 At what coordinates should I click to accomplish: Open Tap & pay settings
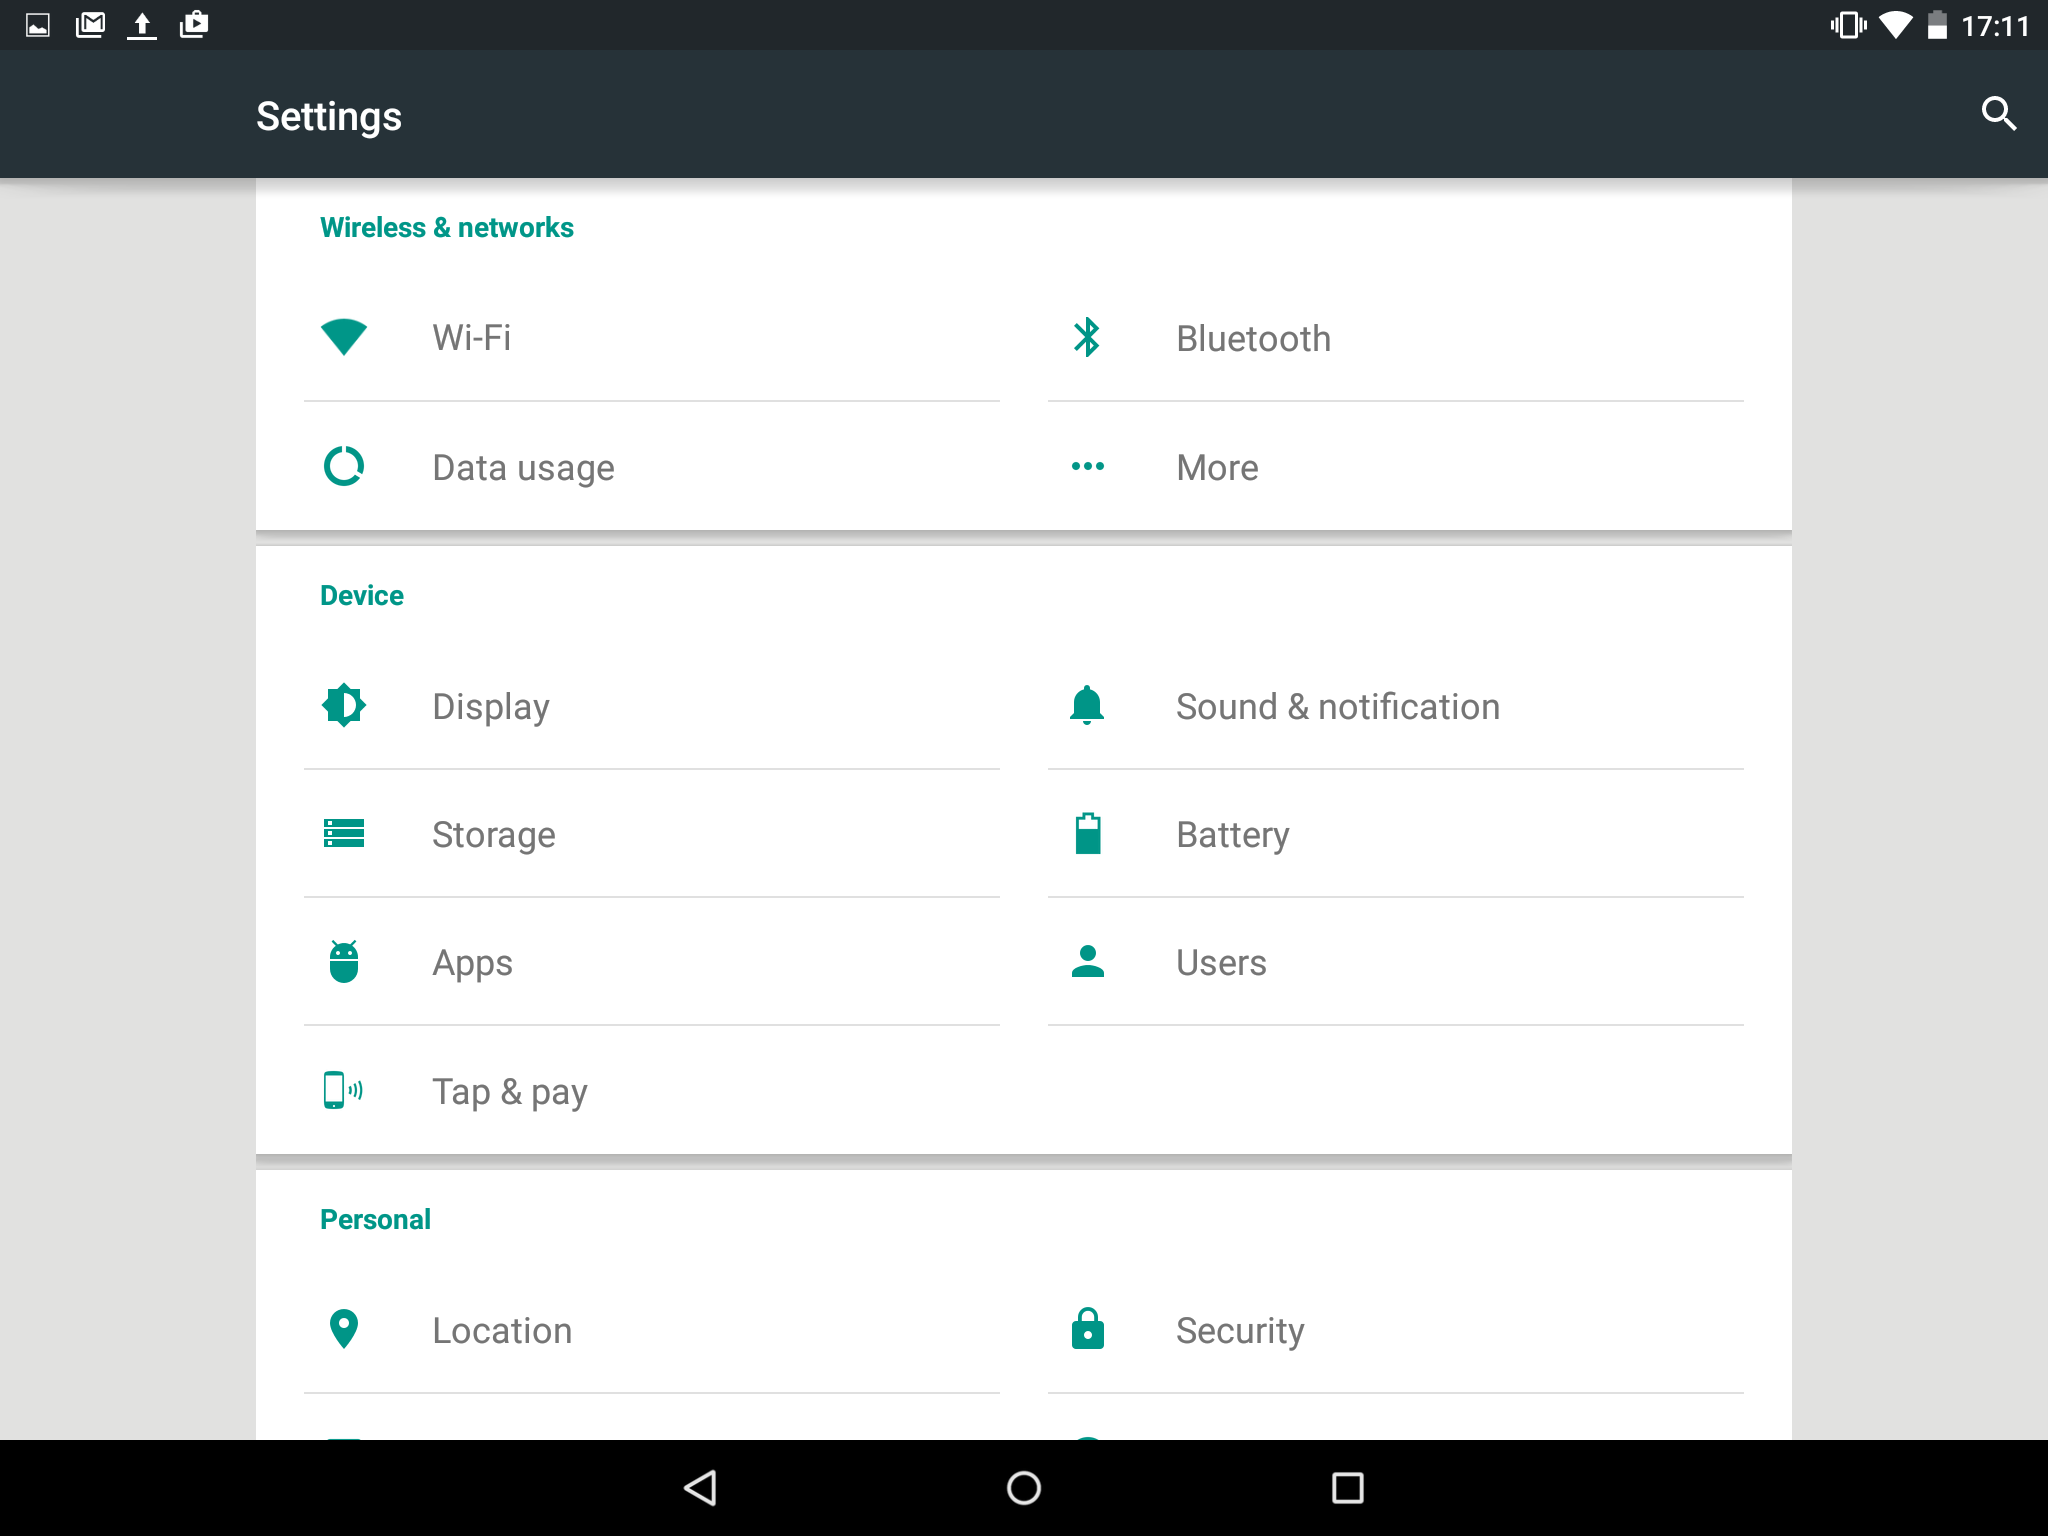(652, 1091)
